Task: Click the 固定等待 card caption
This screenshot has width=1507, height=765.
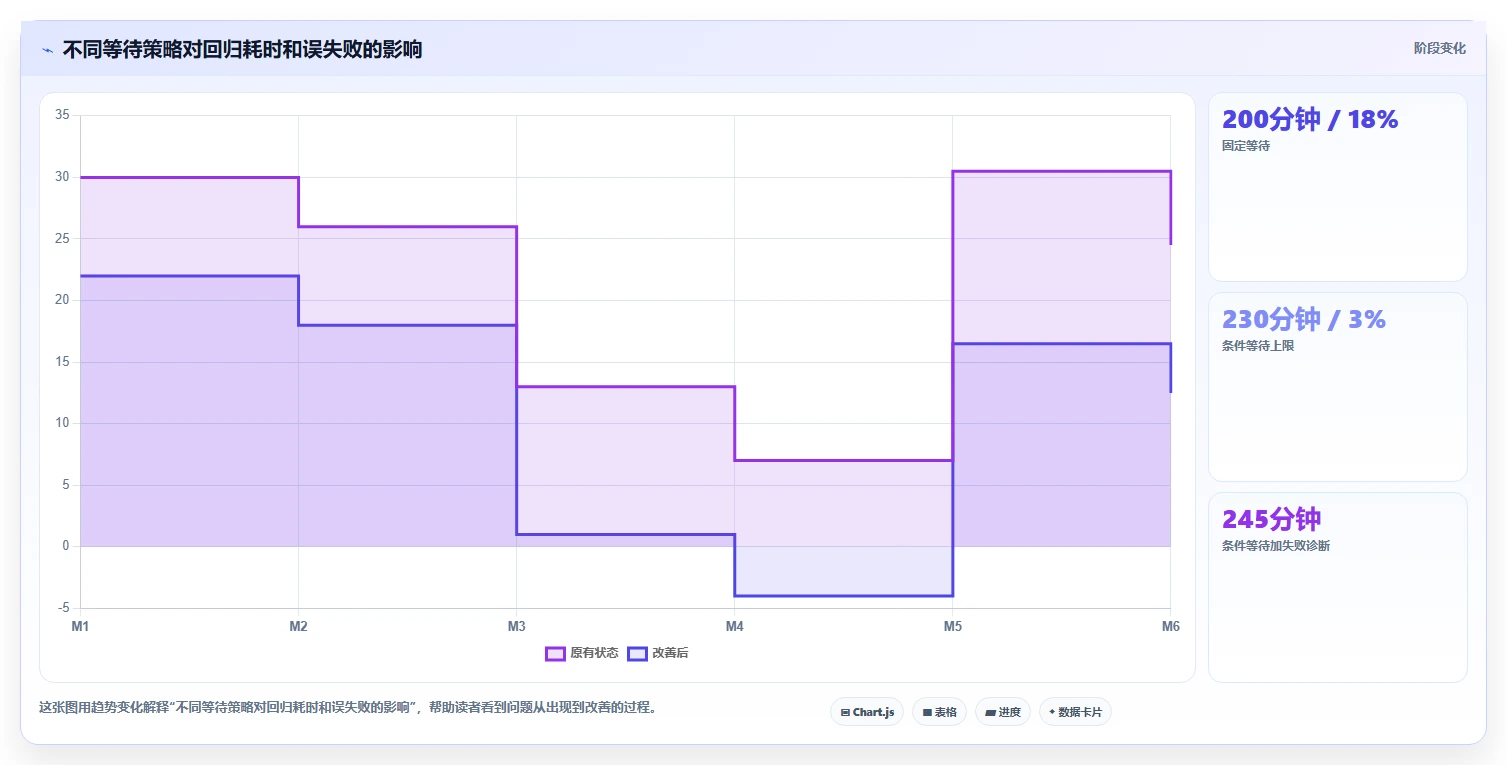Action: 1246,146
